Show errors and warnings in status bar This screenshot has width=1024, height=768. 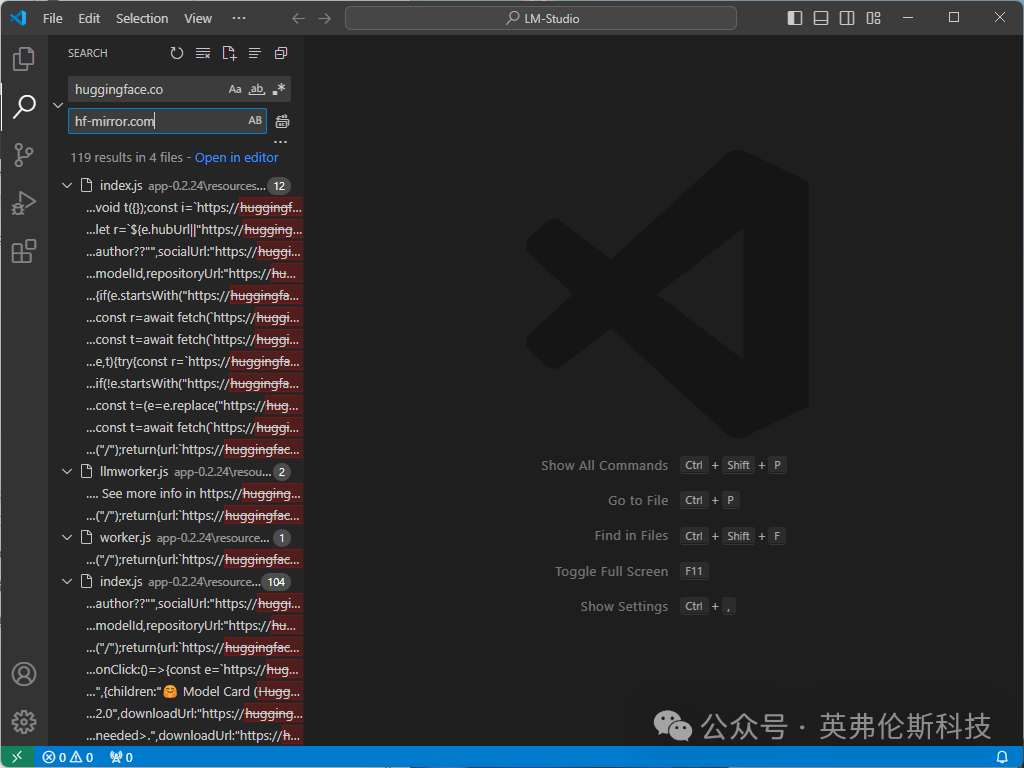68,757
